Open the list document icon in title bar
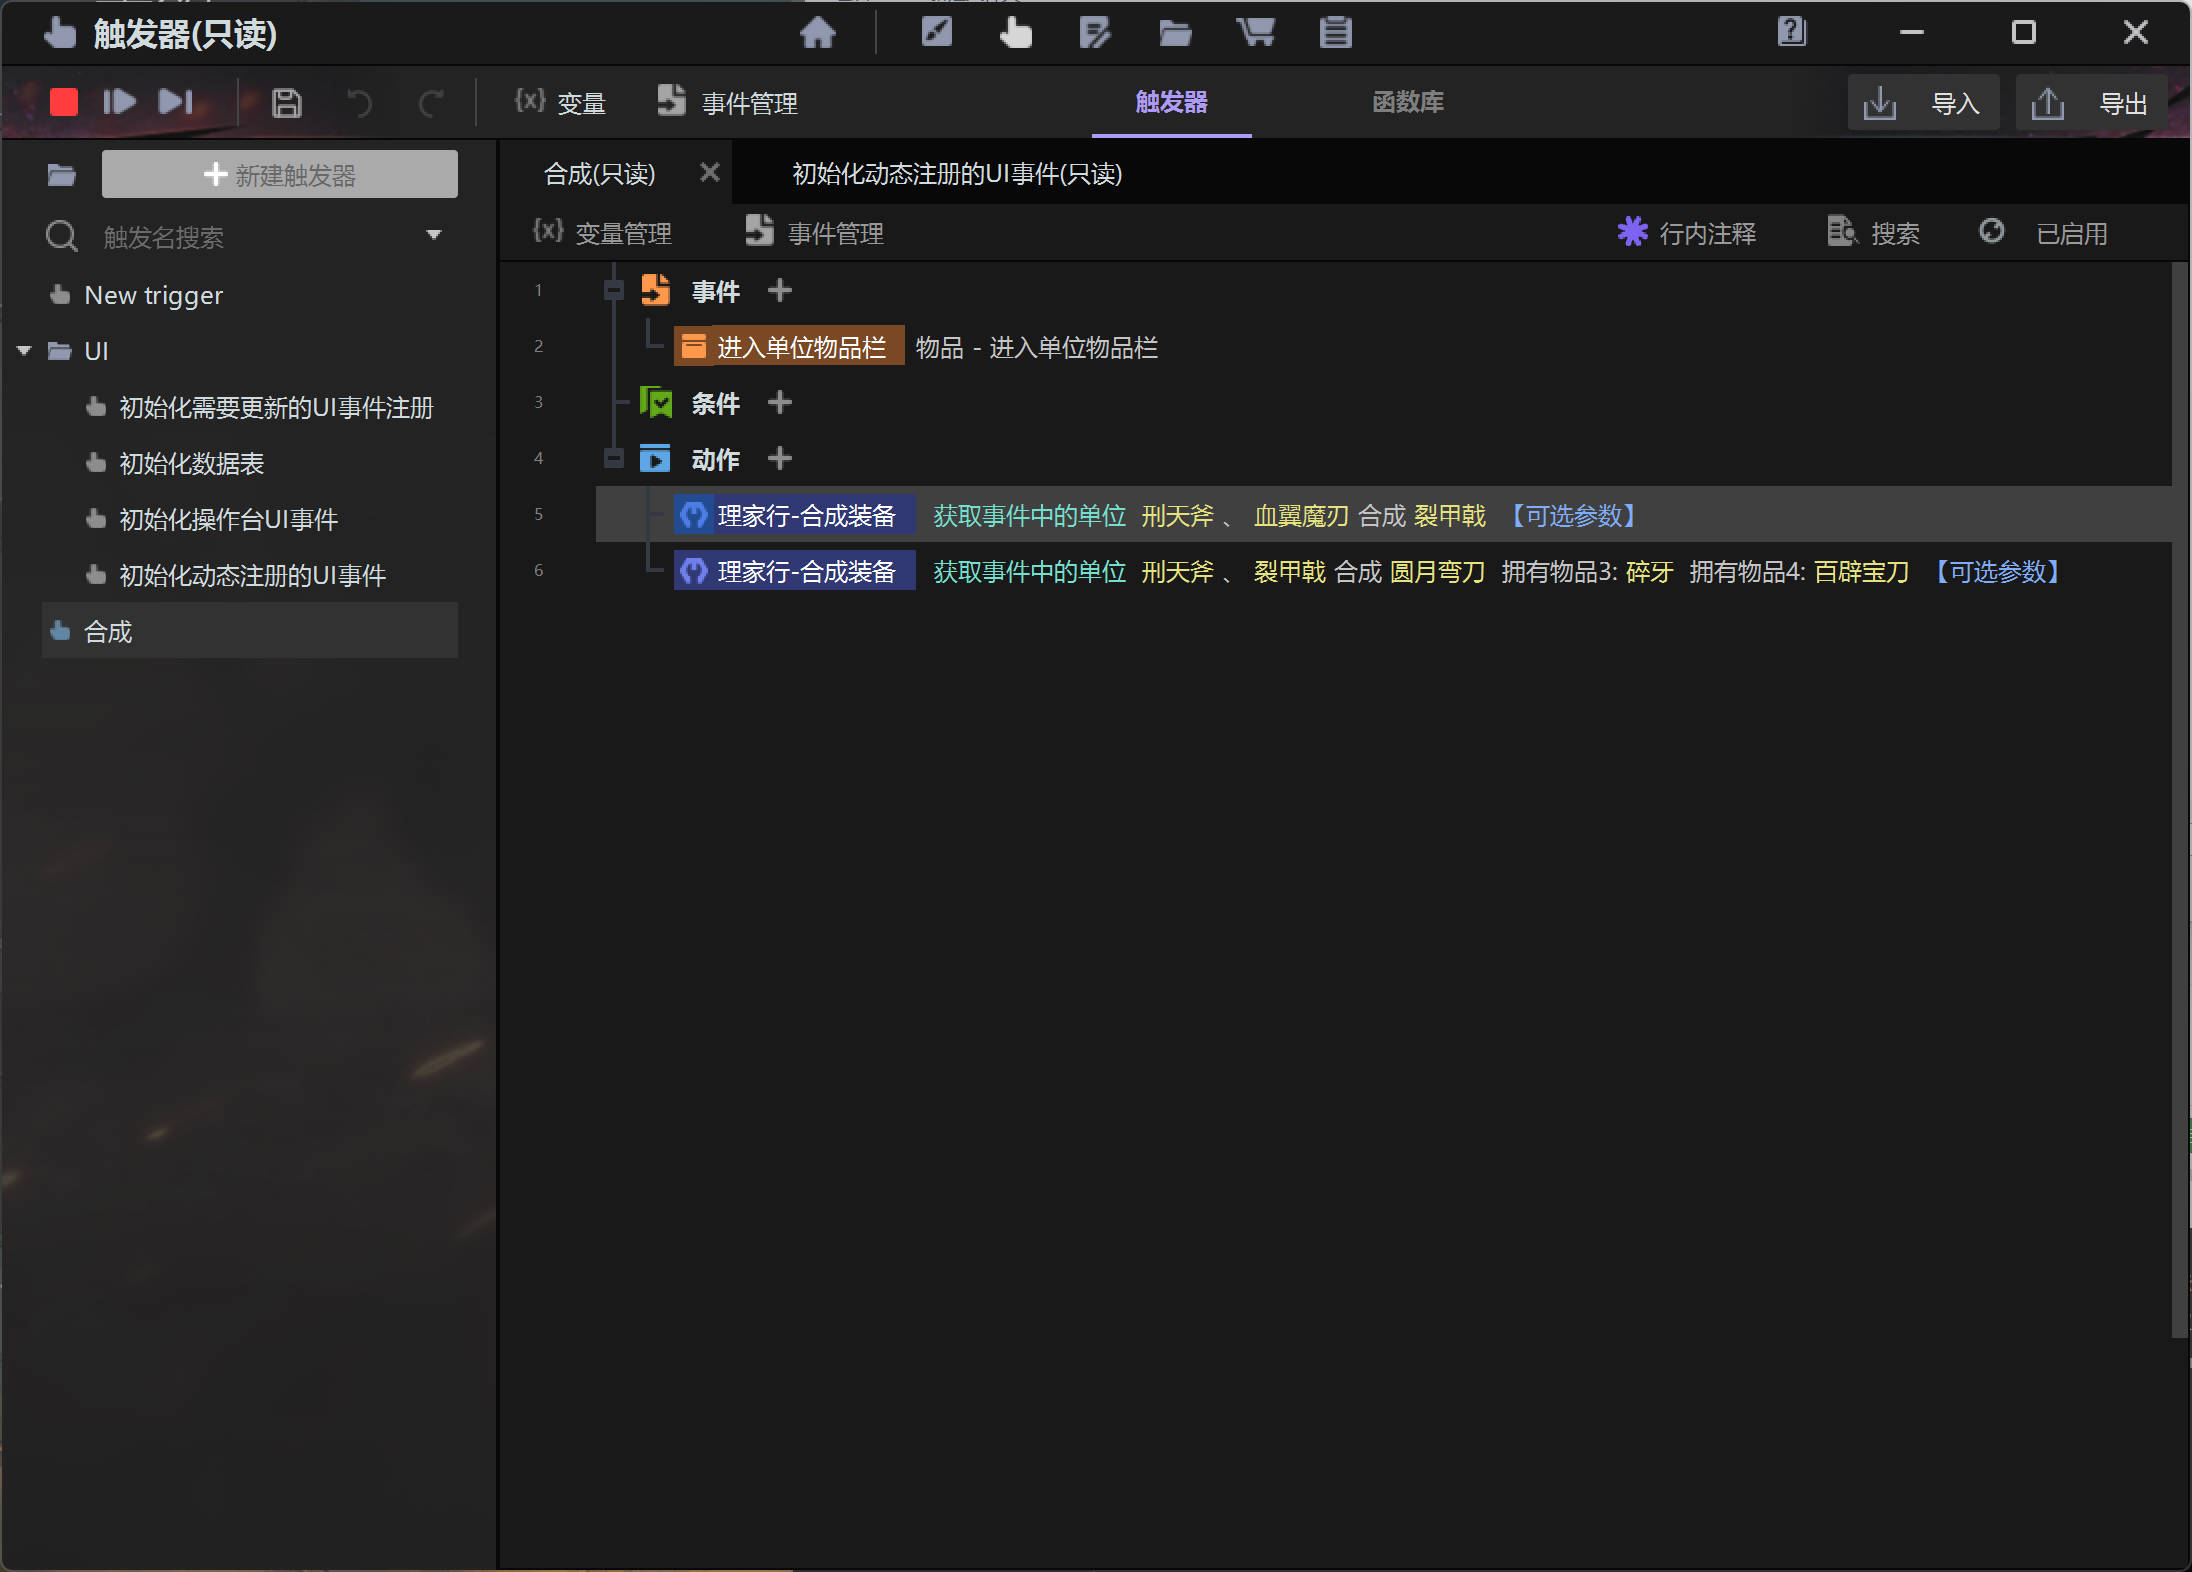2192x1572 pixels. [x=1335, y=33]
